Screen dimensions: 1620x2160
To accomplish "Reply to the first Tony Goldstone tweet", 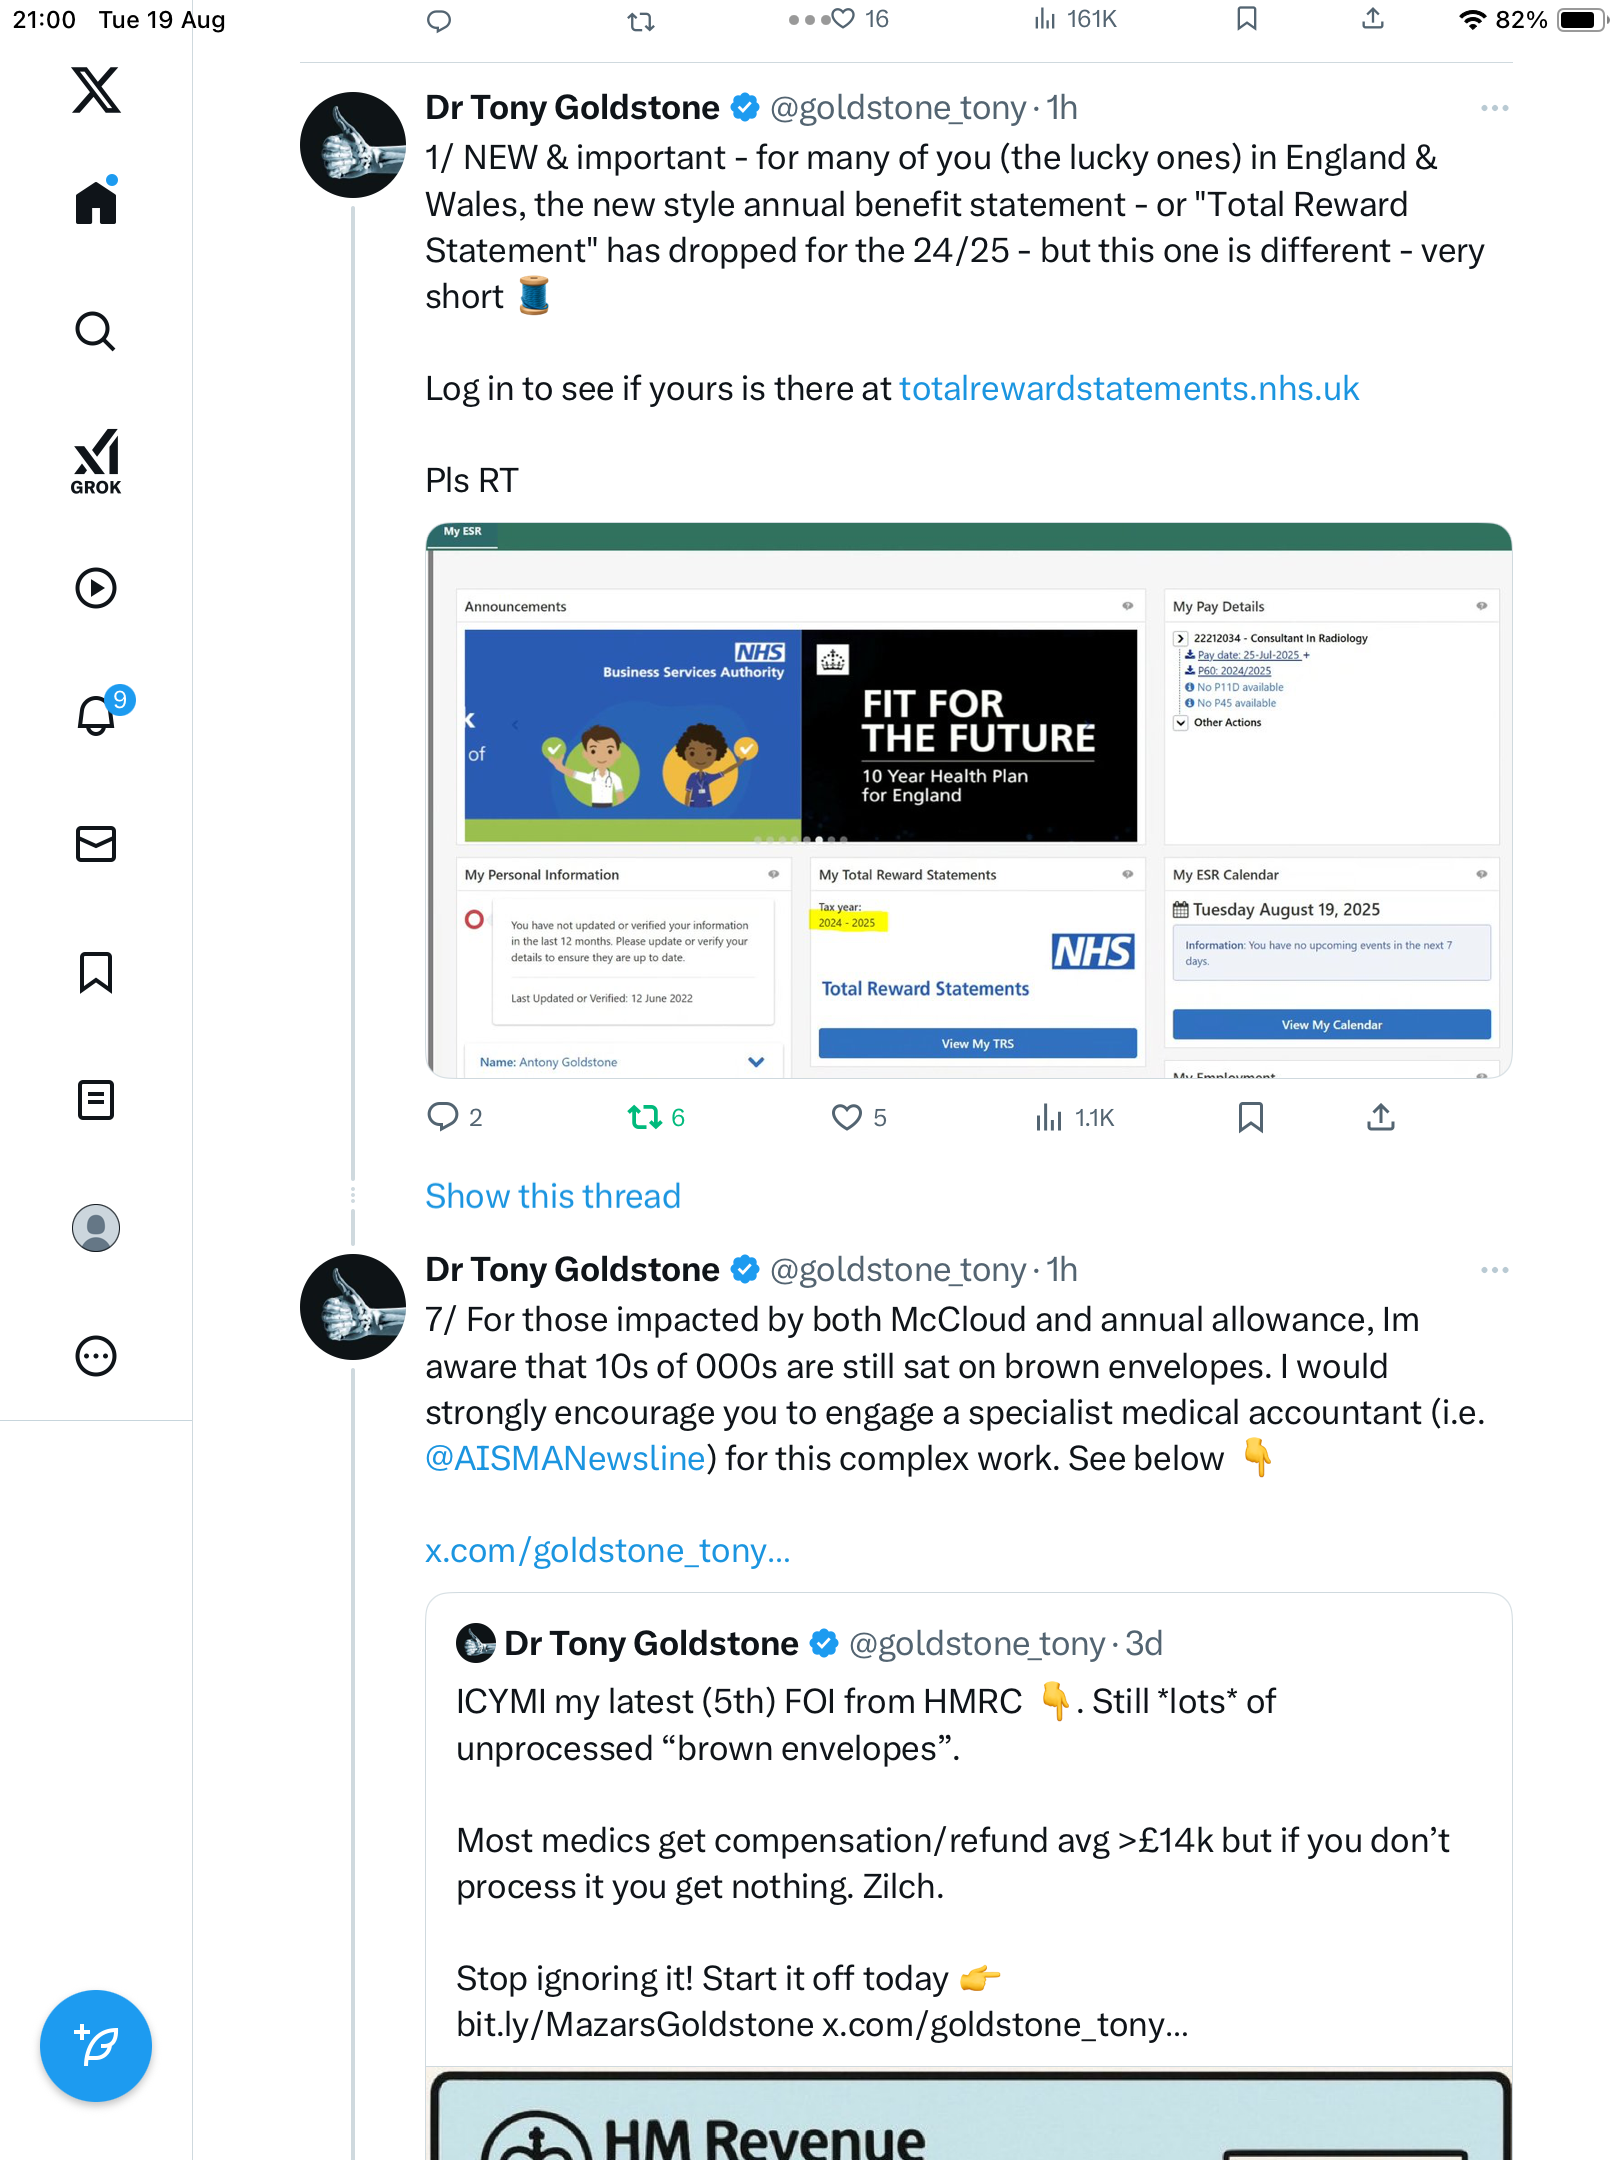I will click(442, 1117).
